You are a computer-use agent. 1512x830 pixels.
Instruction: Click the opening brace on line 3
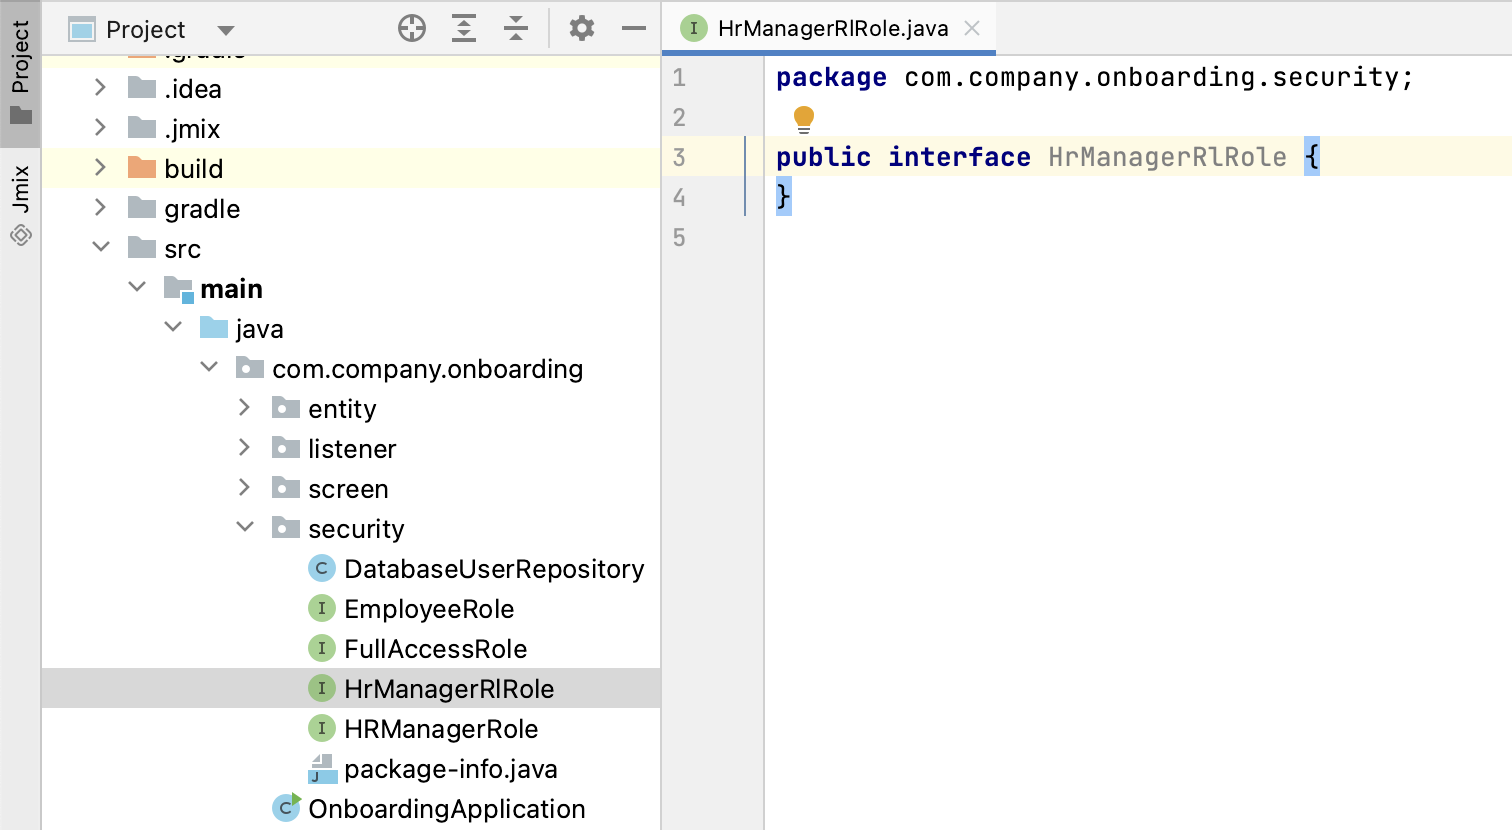pyautogui.click(x=1312, y=157)
